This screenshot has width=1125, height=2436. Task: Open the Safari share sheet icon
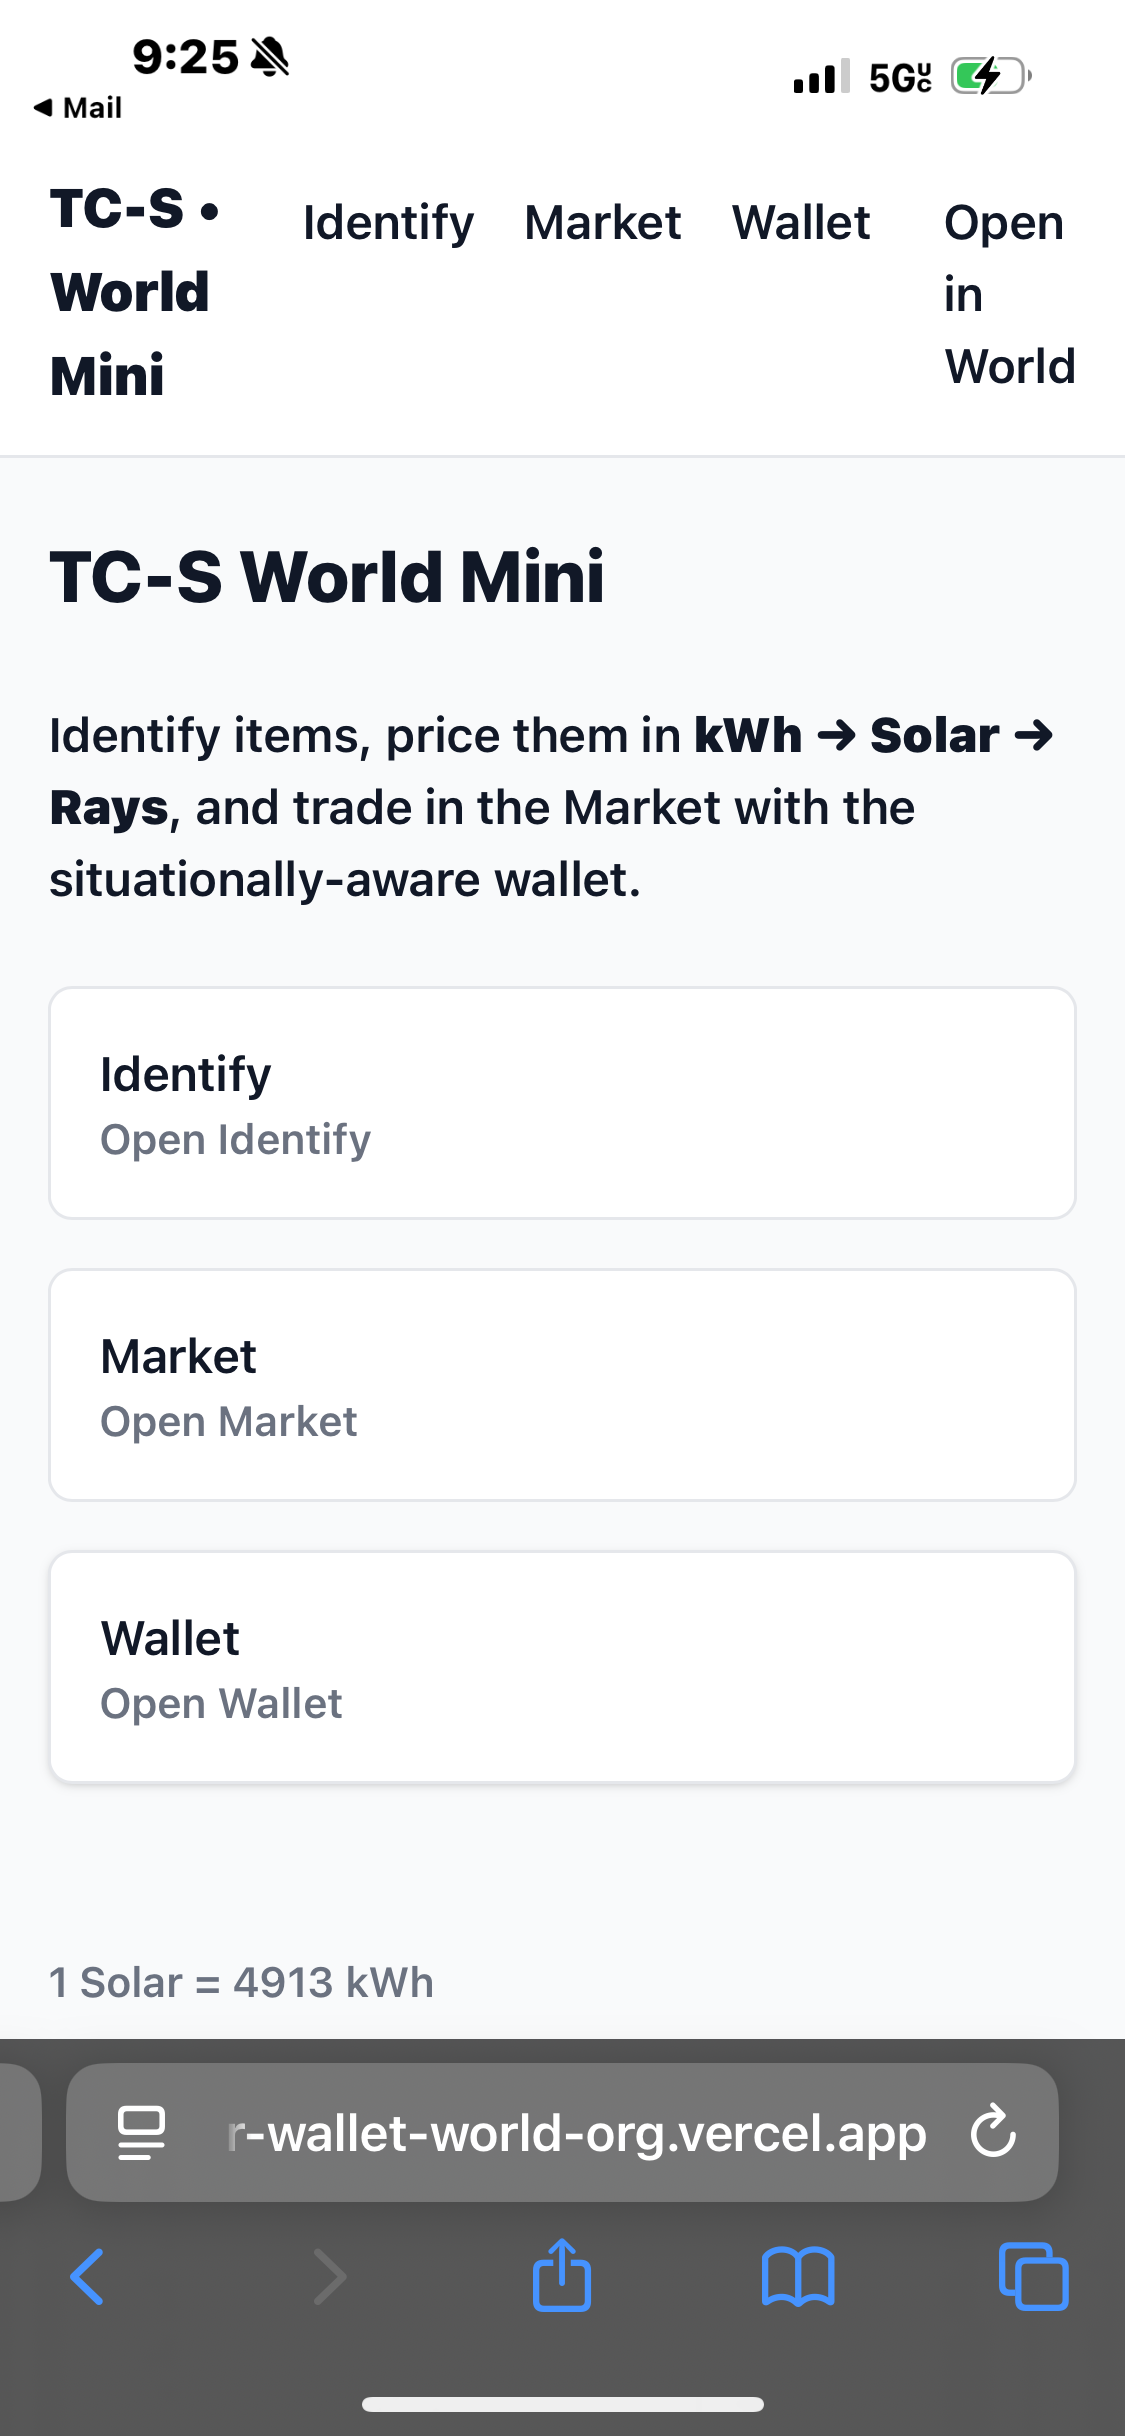click(x=562, y=2275)
